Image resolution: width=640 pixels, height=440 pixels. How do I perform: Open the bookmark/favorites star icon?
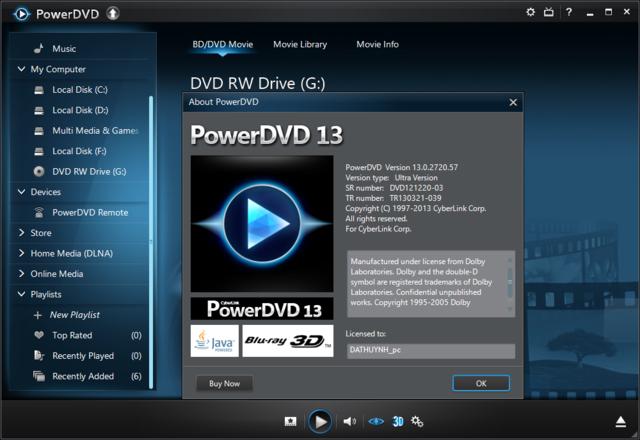(x=290, y=421)
